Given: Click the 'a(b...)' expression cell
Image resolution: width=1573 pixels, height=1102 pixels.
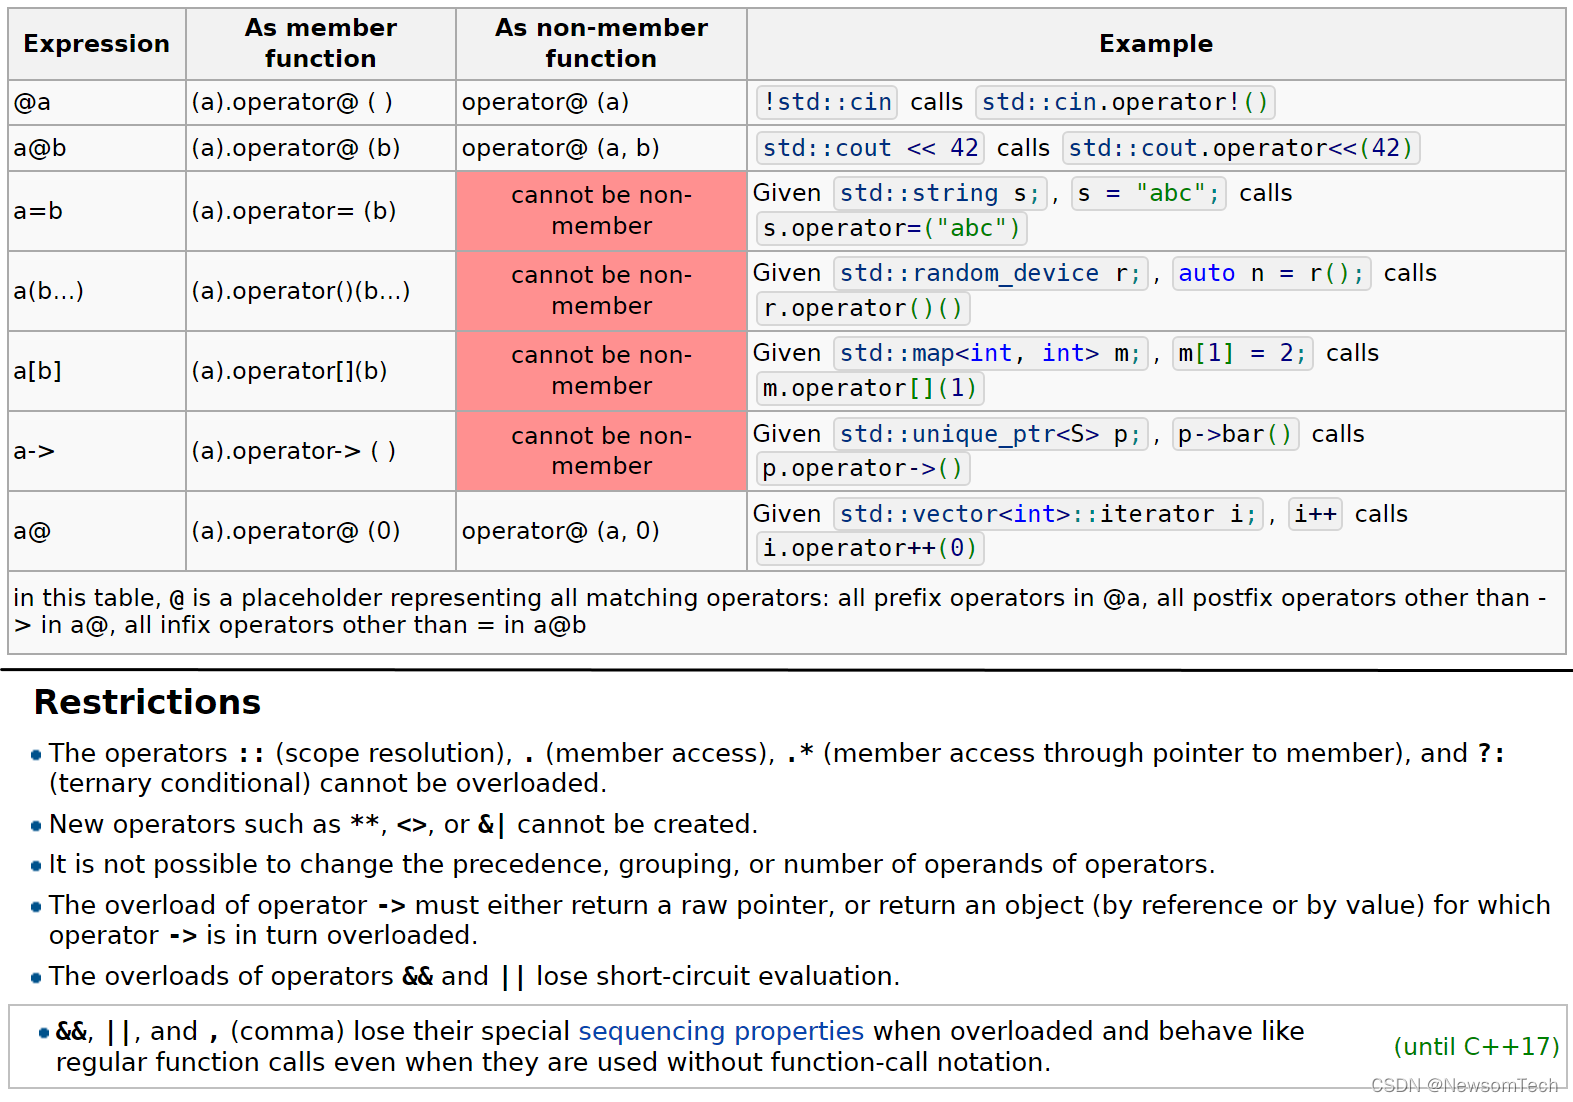Looking at the screenshot, I should [x=97, y=291].
